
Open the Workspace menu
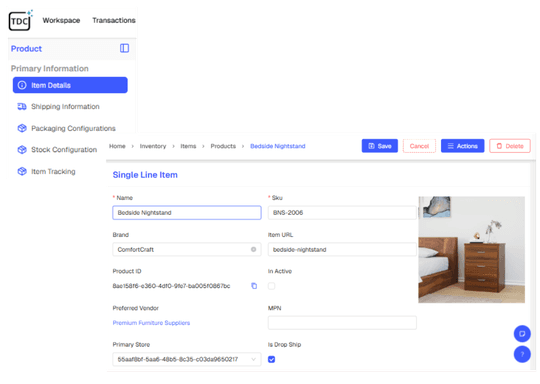pyautogui.click(x=61, y=20)
